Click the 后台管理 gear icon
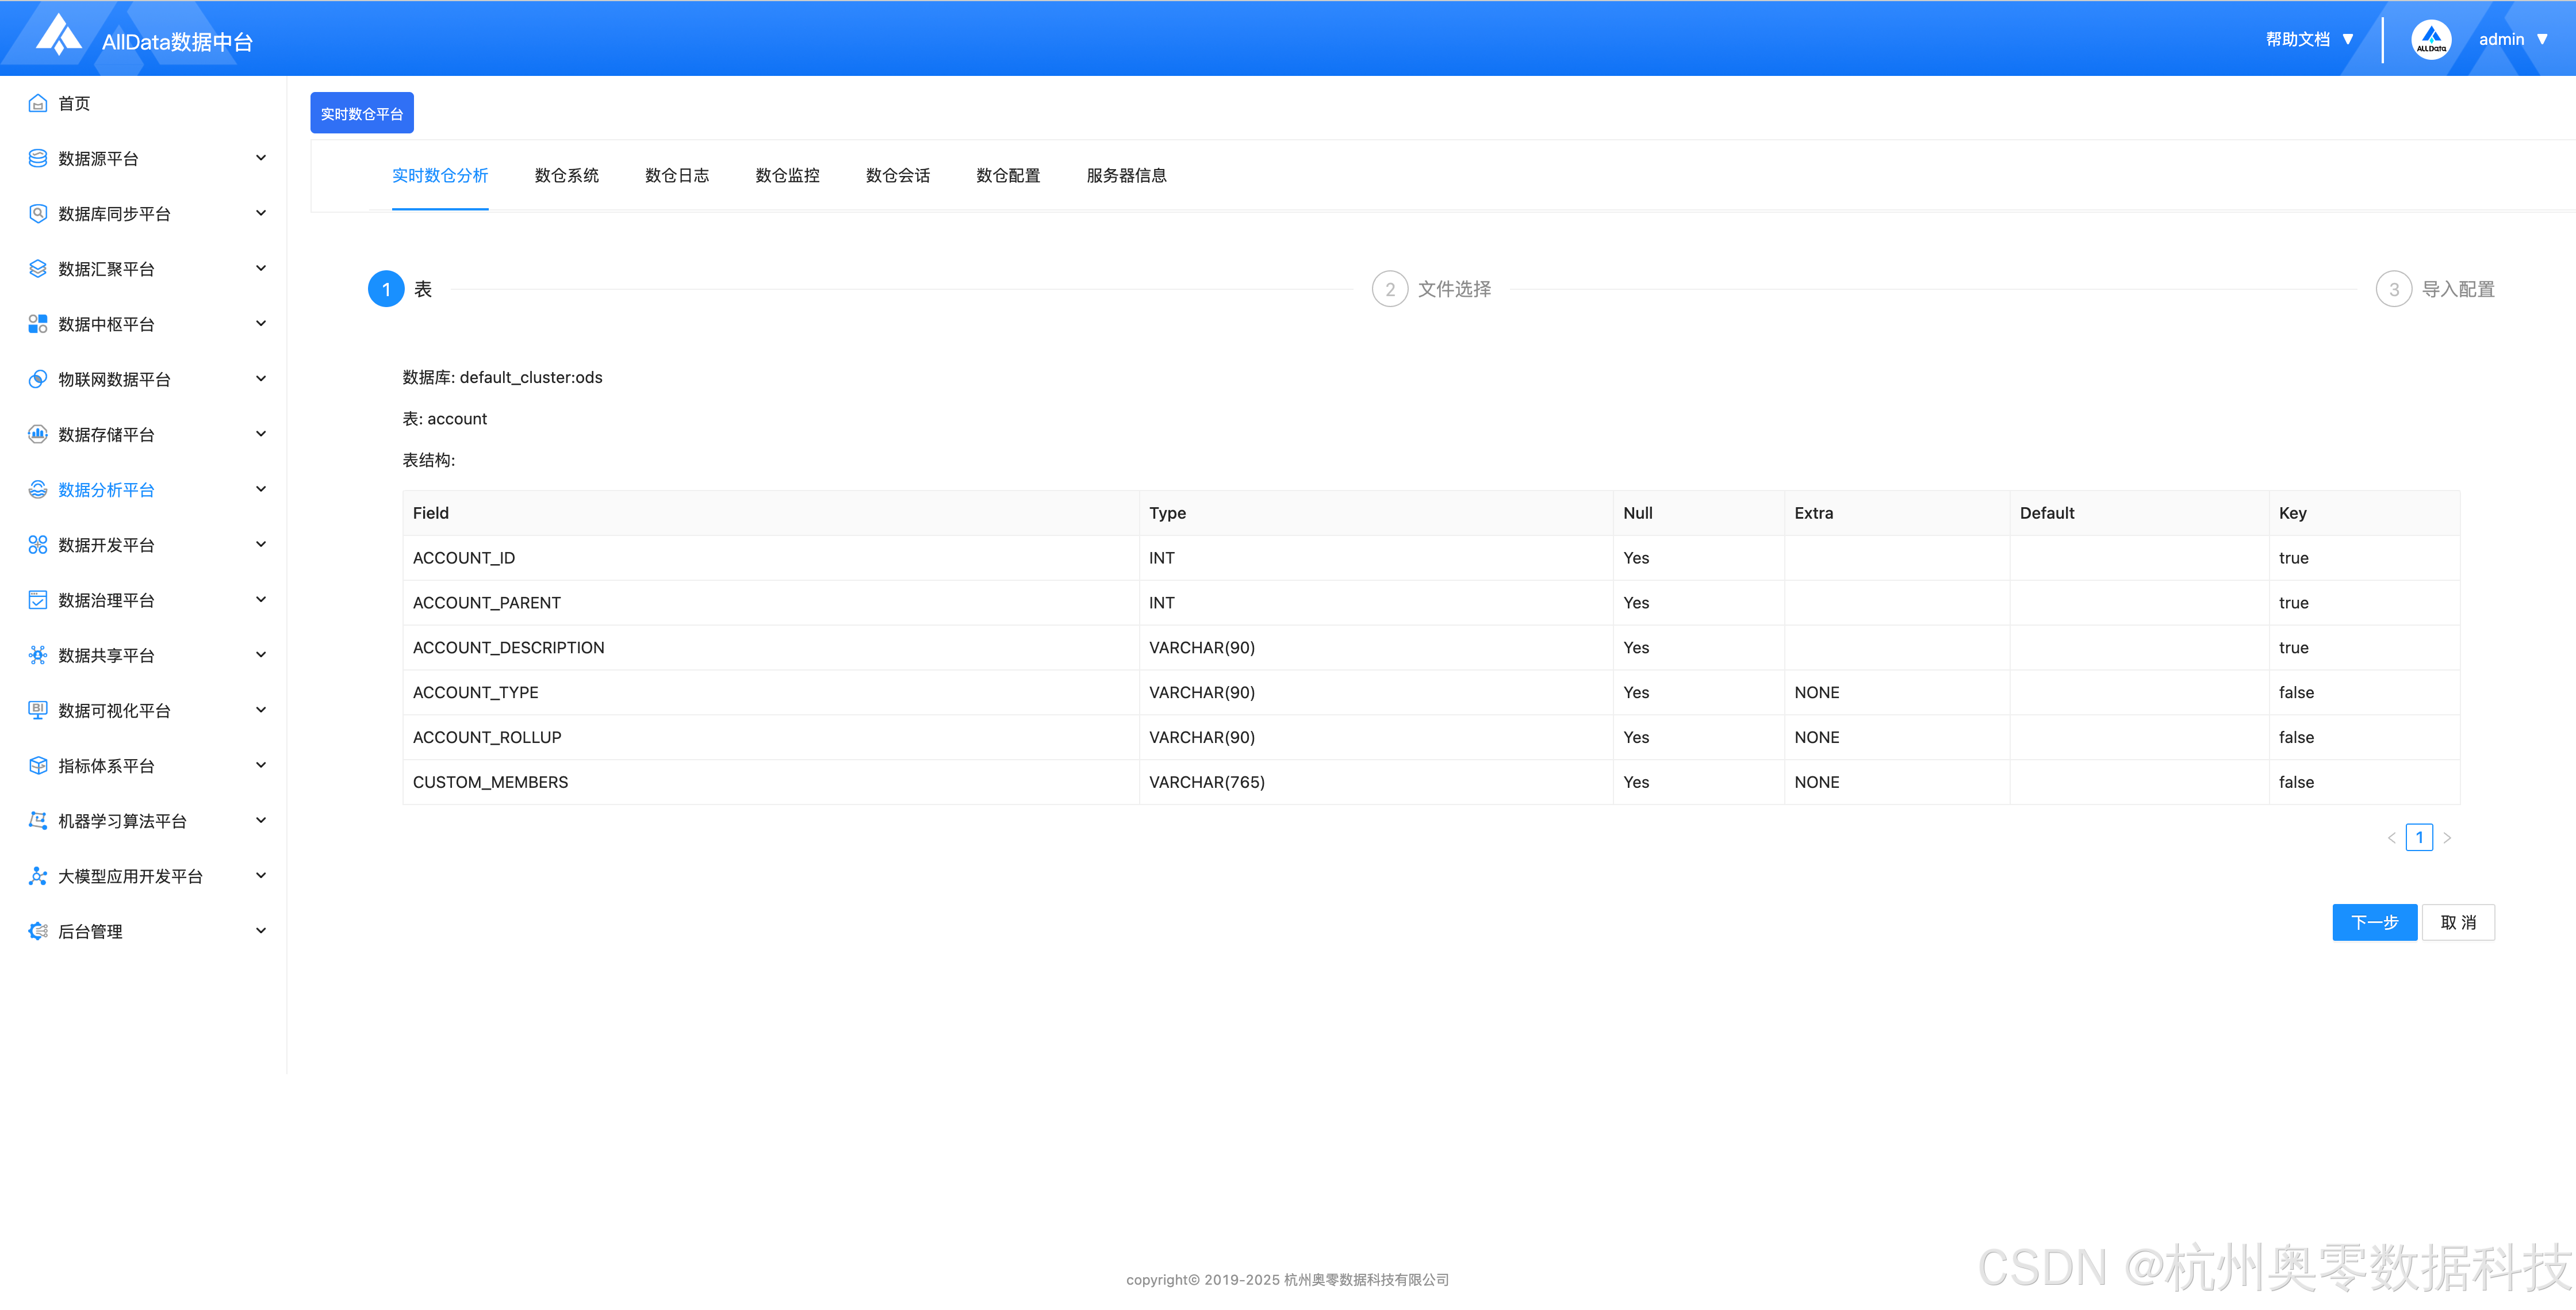2576x1310 pixels. (x=38, y=931)
